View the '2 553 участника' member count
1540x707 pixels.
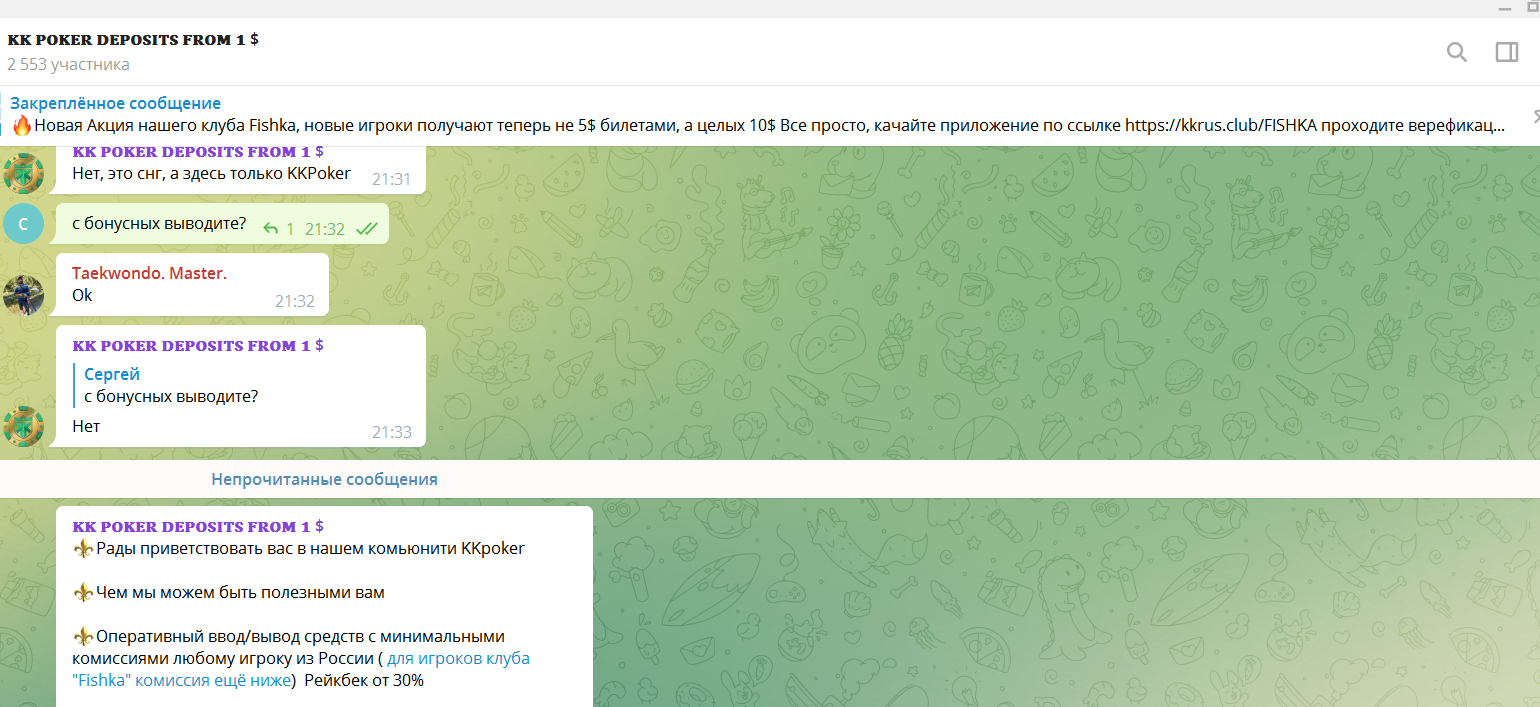(68, 64)
